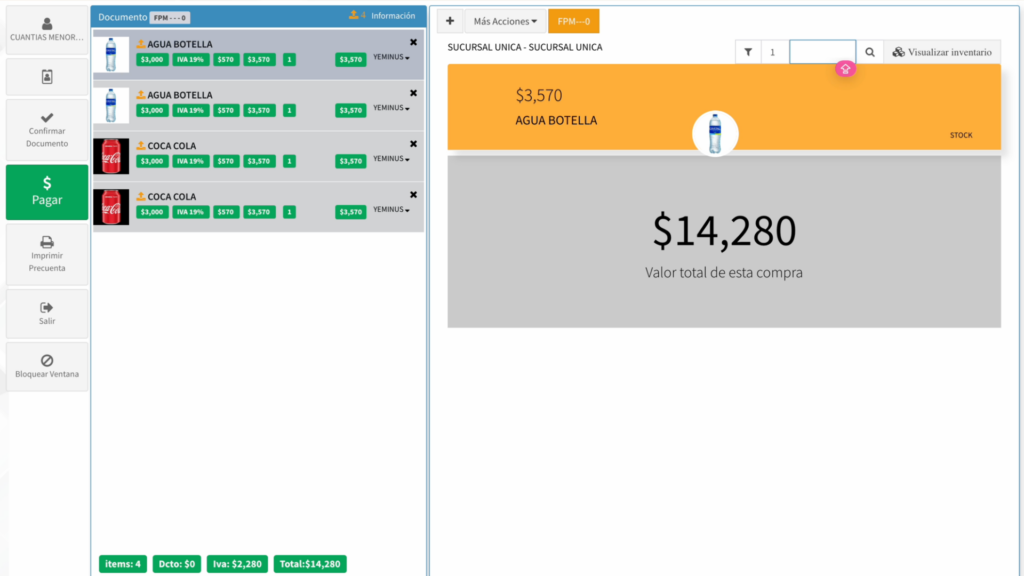Remove the last COCA COLA item
Image resolution: width=1024 pixels, height=576 pixels.
point(413,195)
